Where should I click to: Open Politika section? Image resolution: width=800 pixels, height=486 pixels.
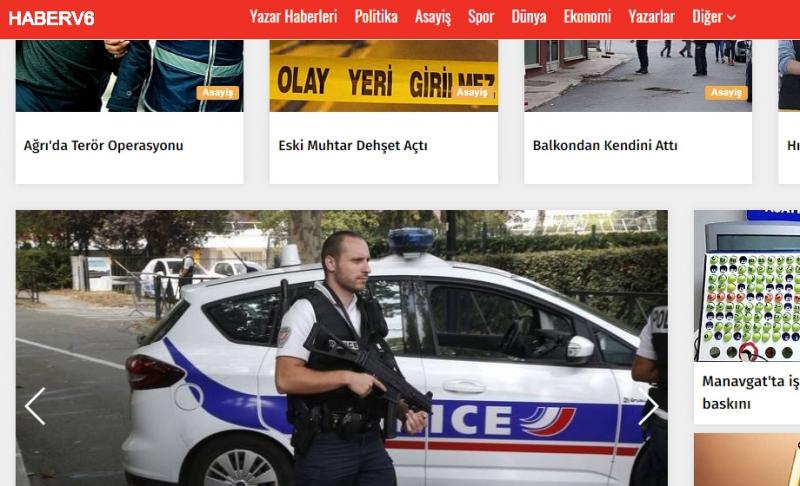[x=376, y=17]
